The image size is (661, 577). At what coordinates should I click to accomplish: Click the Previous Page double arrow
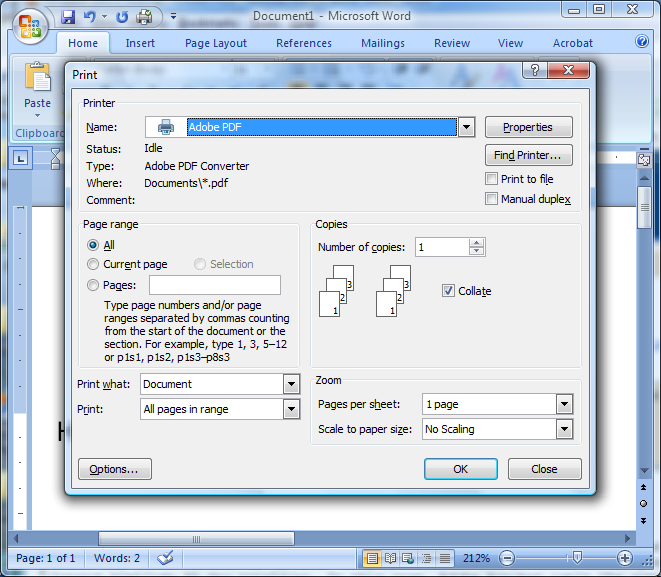tap(643, 487)
